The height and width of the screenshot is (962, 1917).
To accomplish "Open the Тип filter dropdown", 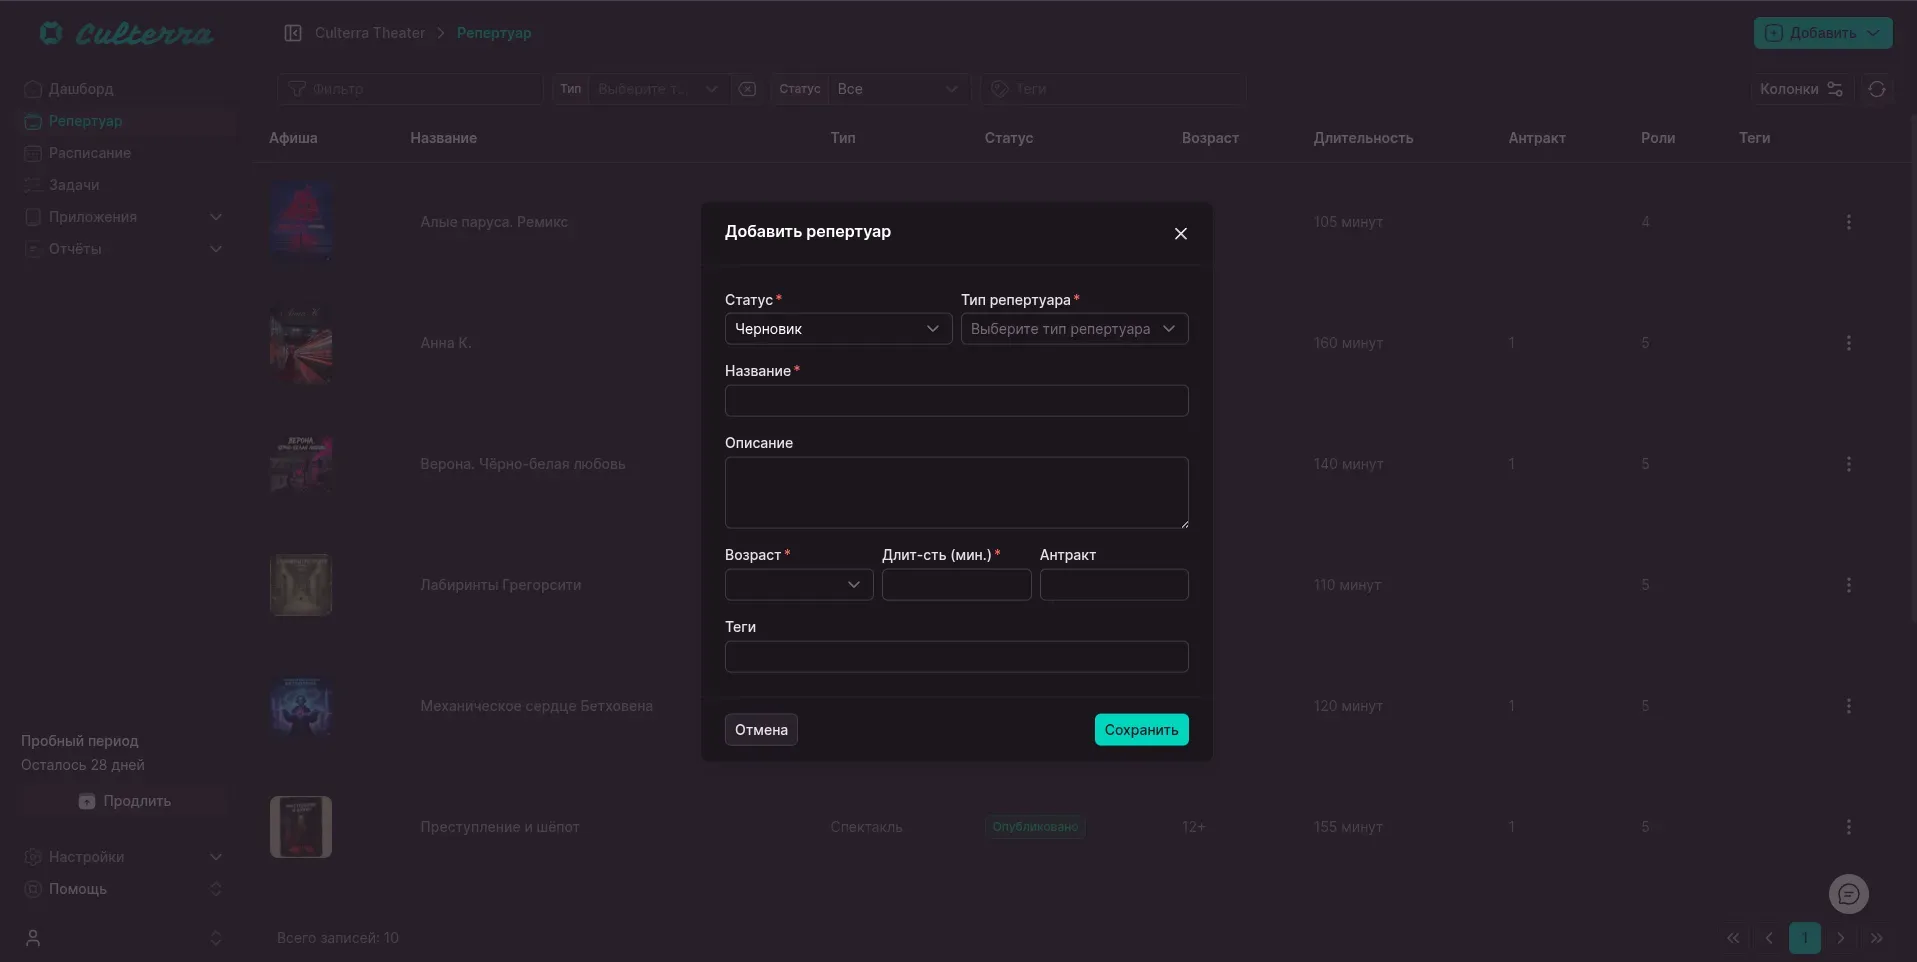I will (x=657, y=89).
